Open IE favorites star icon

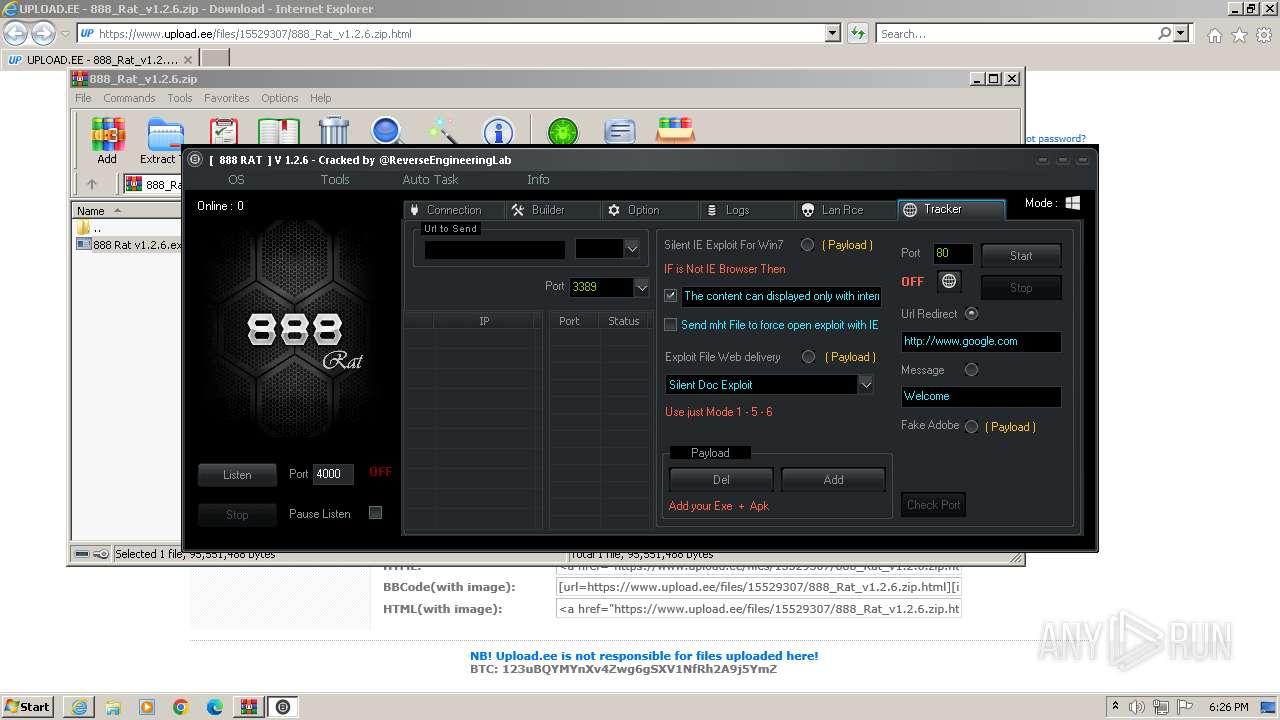coord(1239,34)
